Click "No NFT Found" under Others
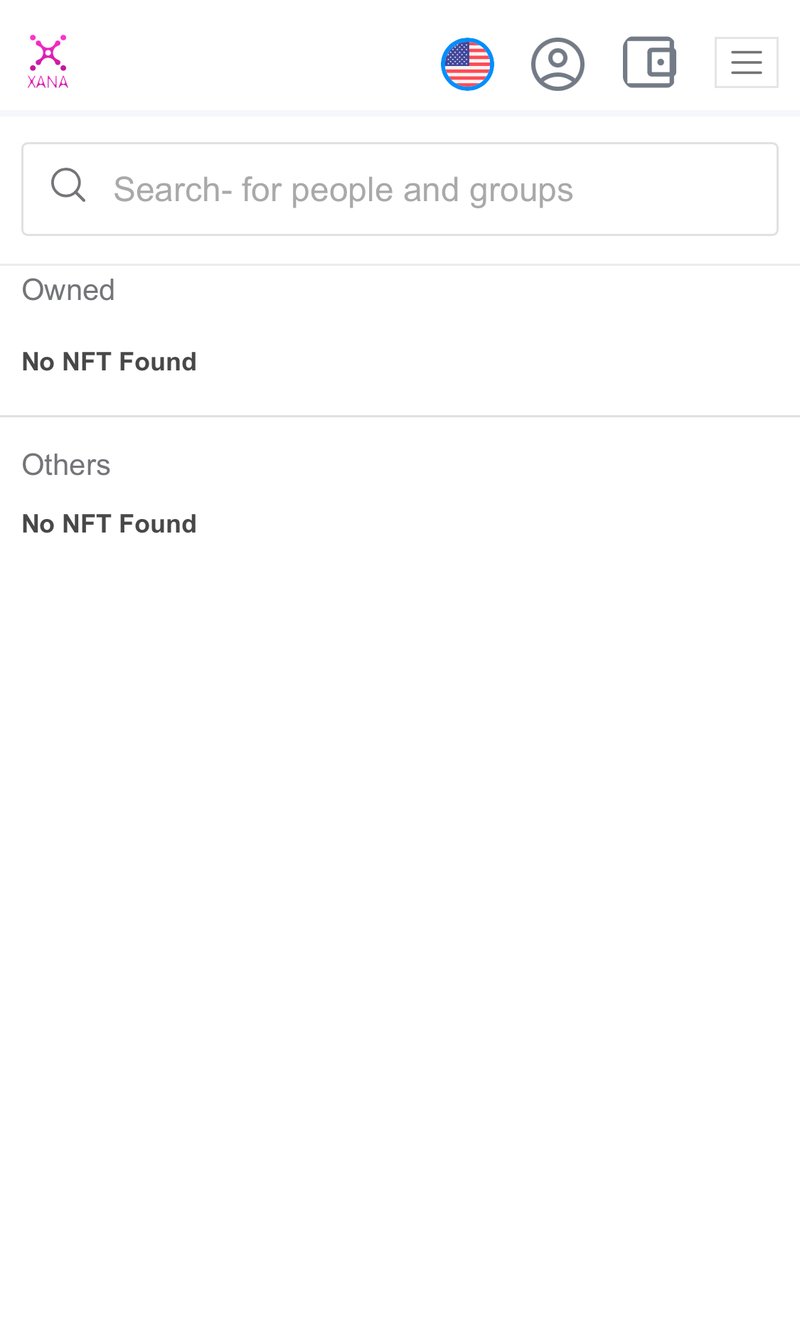The image size is (800, 1331). point(109,524)
